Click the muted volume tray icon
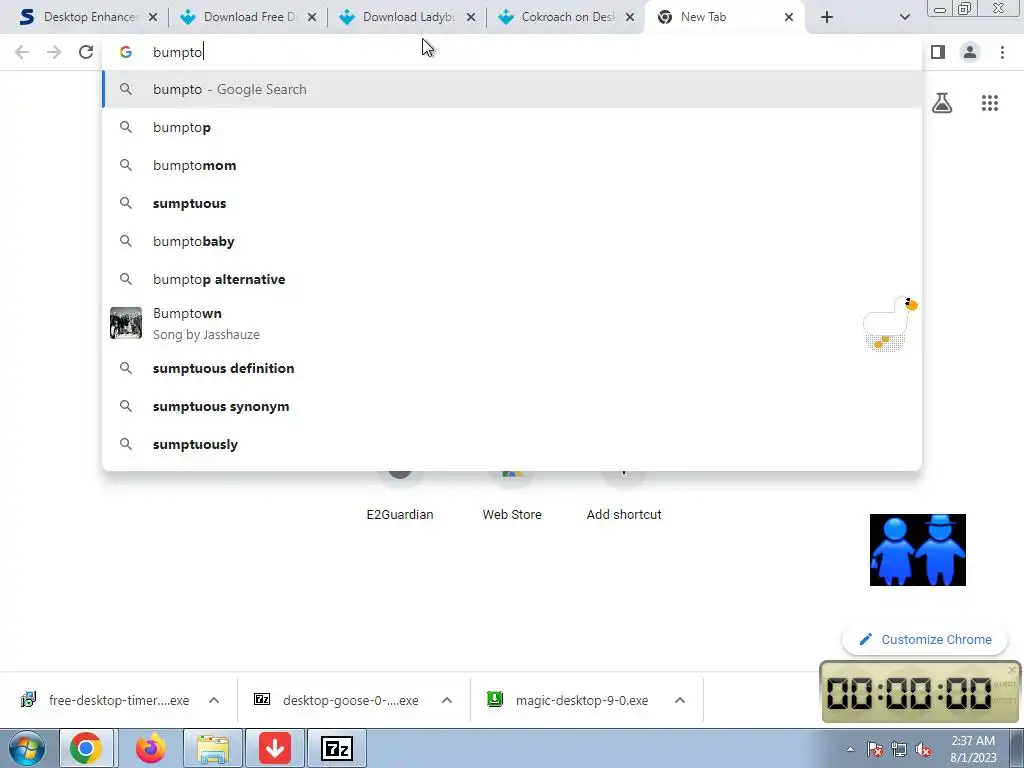This screenshot has height=768, width=1024. tap(923, 750)
